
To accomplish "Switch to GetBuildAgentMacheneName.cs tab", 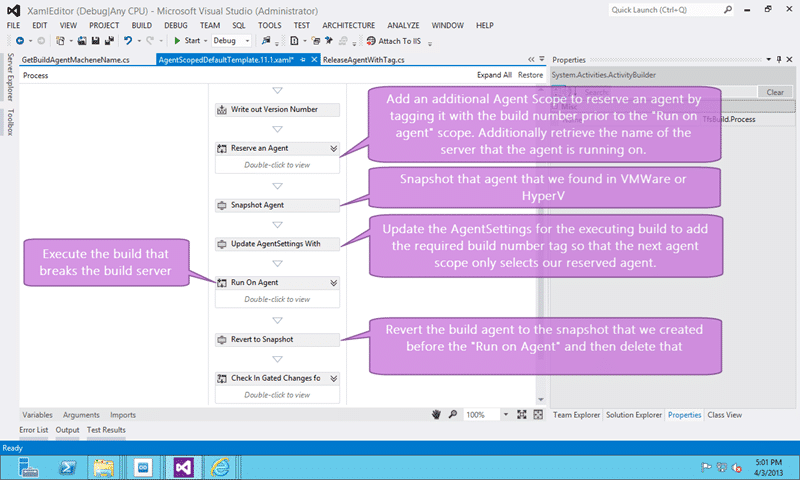I will [76, 60].
